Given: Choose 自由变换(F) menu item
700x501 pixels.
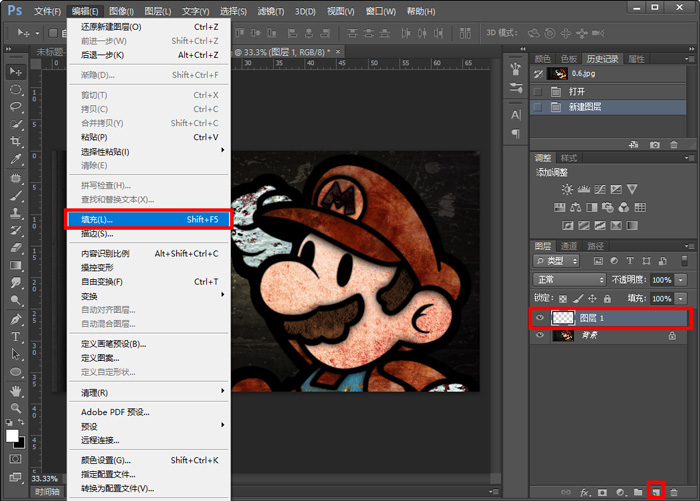Looking at the screenshot, I should [x=149, y=282].
